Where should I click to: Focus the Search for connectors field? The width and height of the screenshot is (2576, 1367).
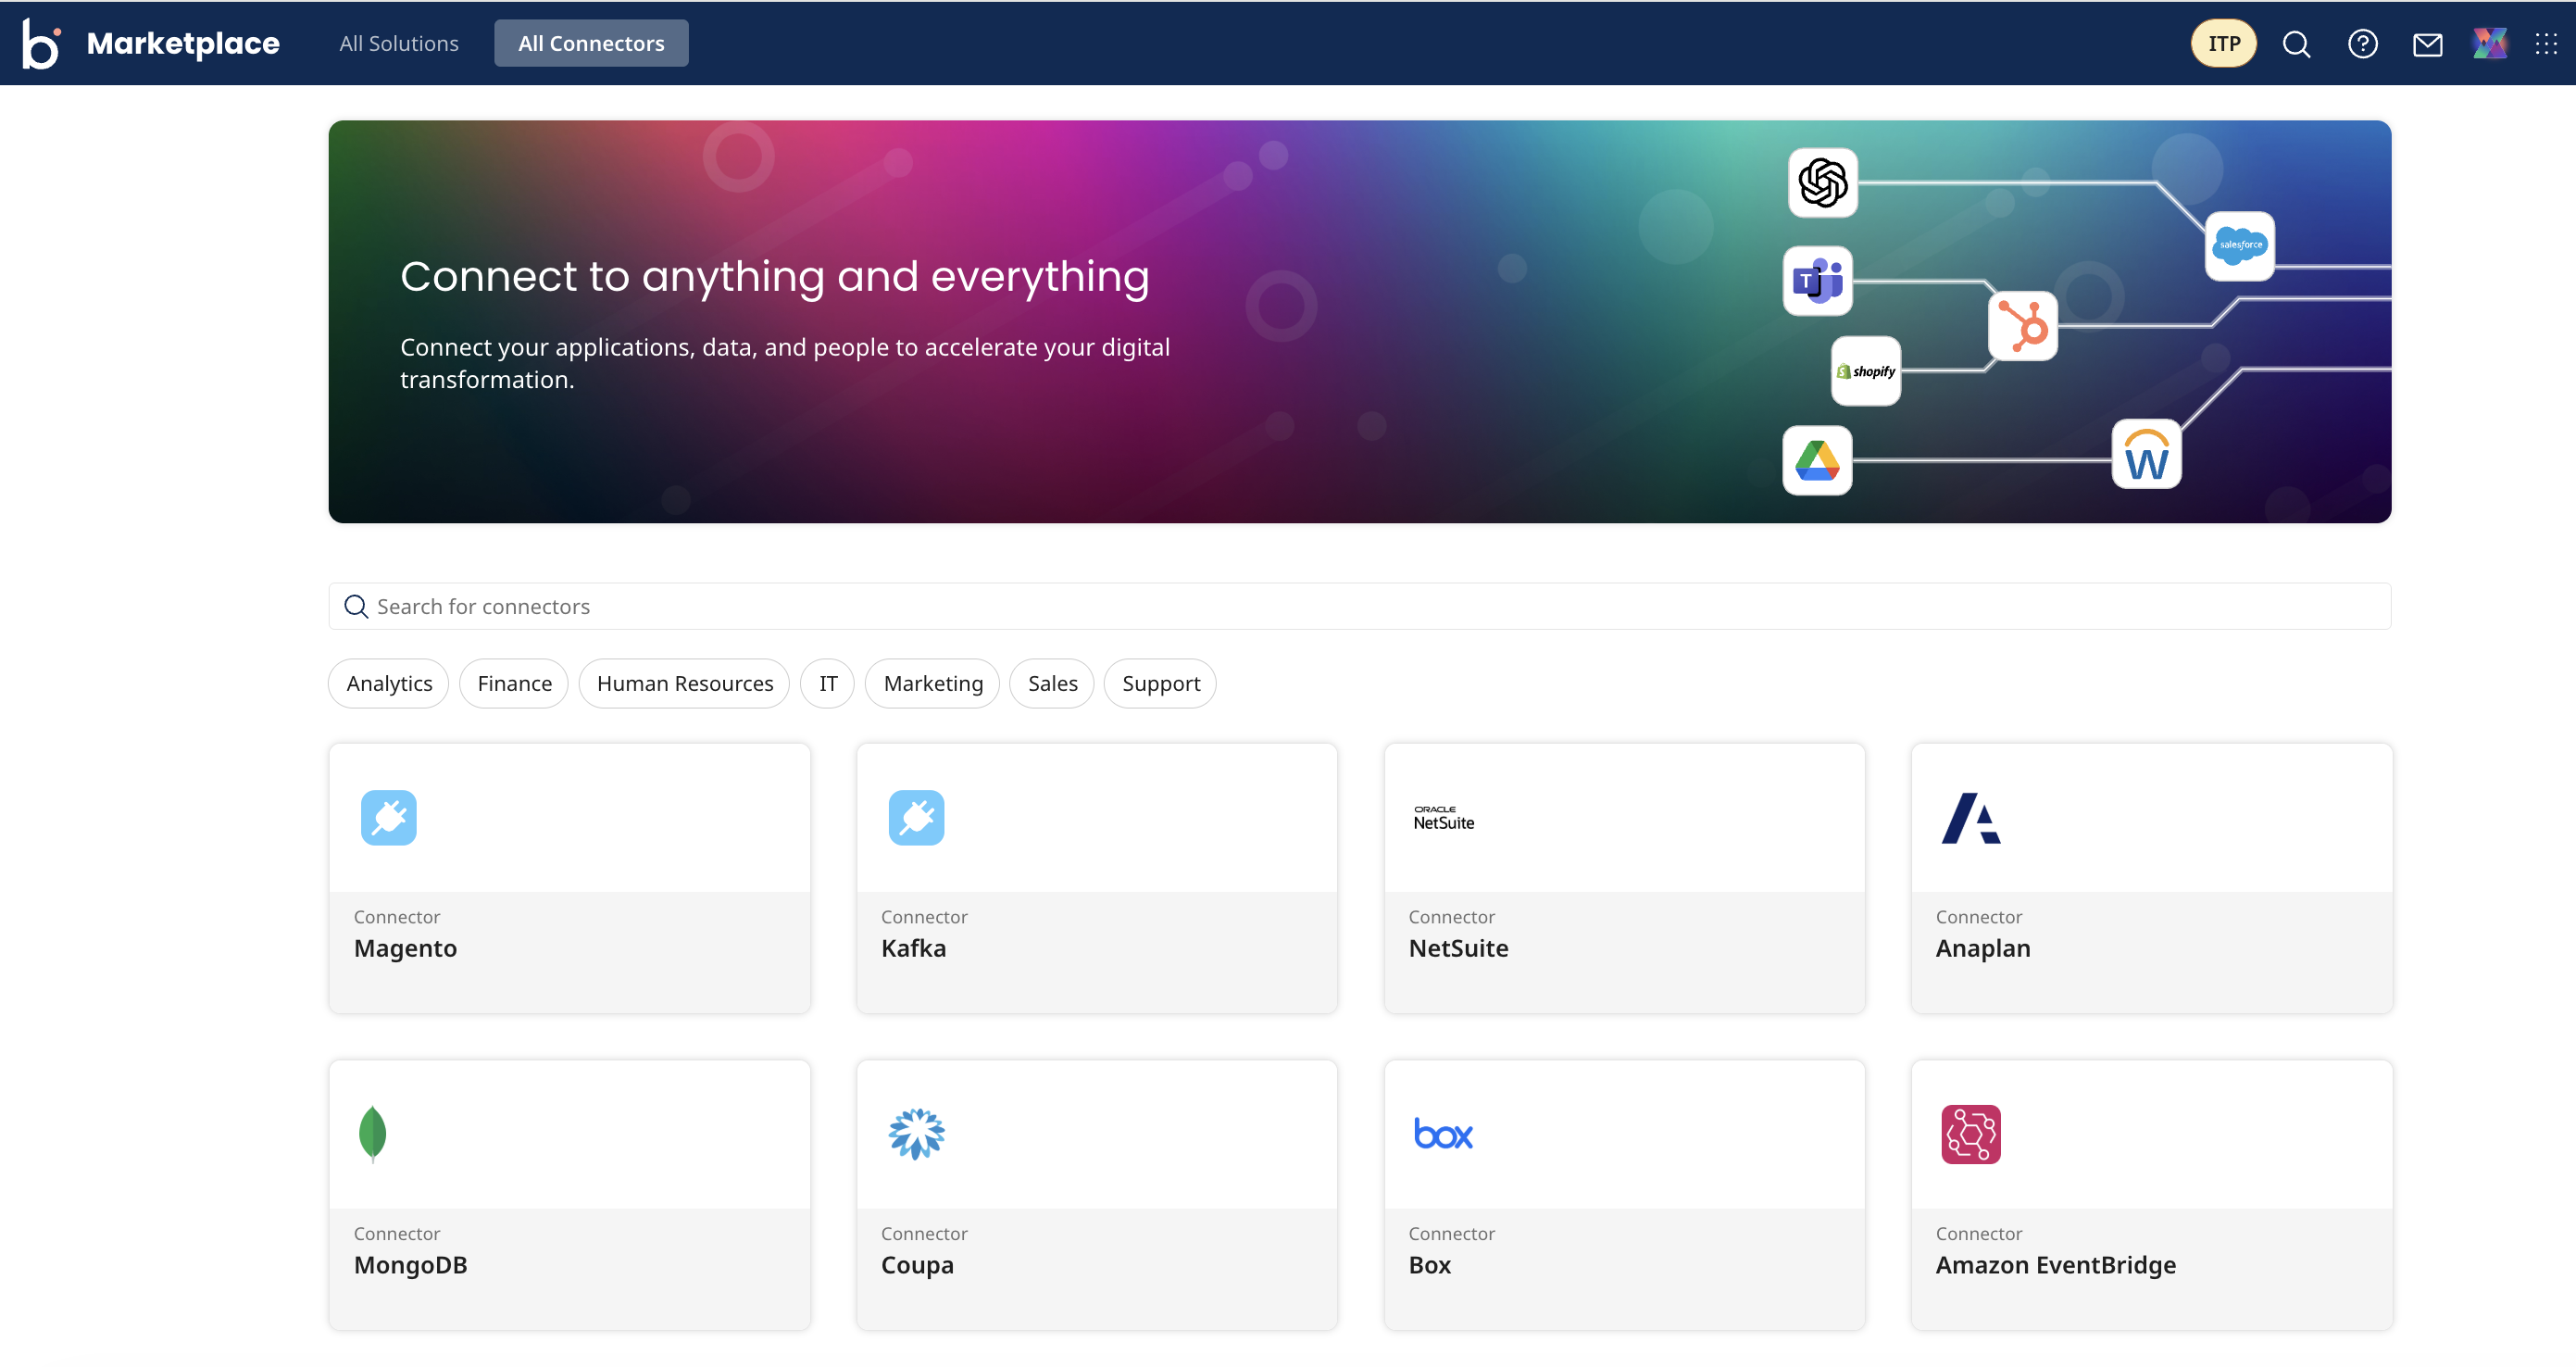[x=1359, y=606]
